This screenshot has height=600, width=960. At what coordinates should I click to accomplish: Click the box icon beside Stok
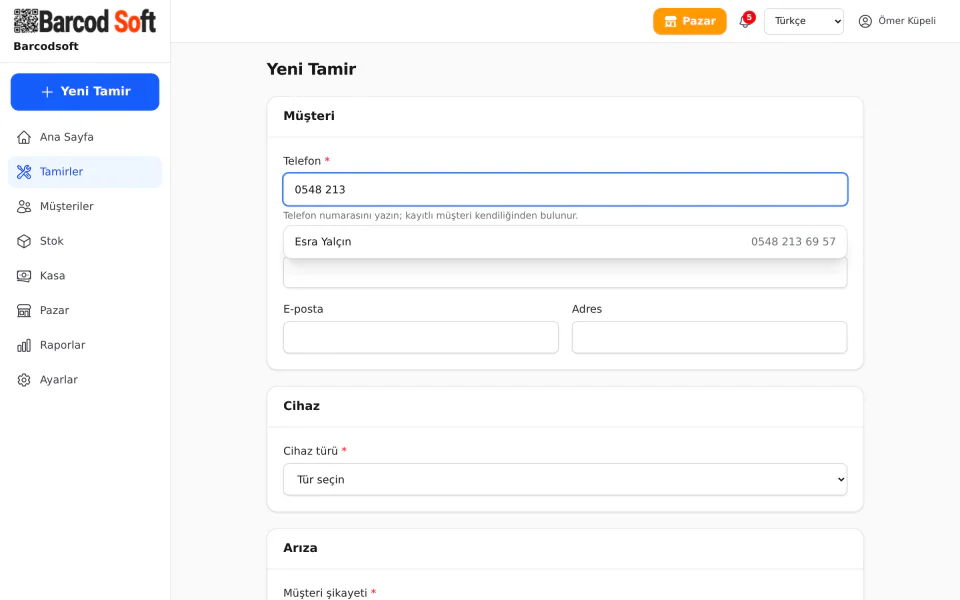pos(24,241)
